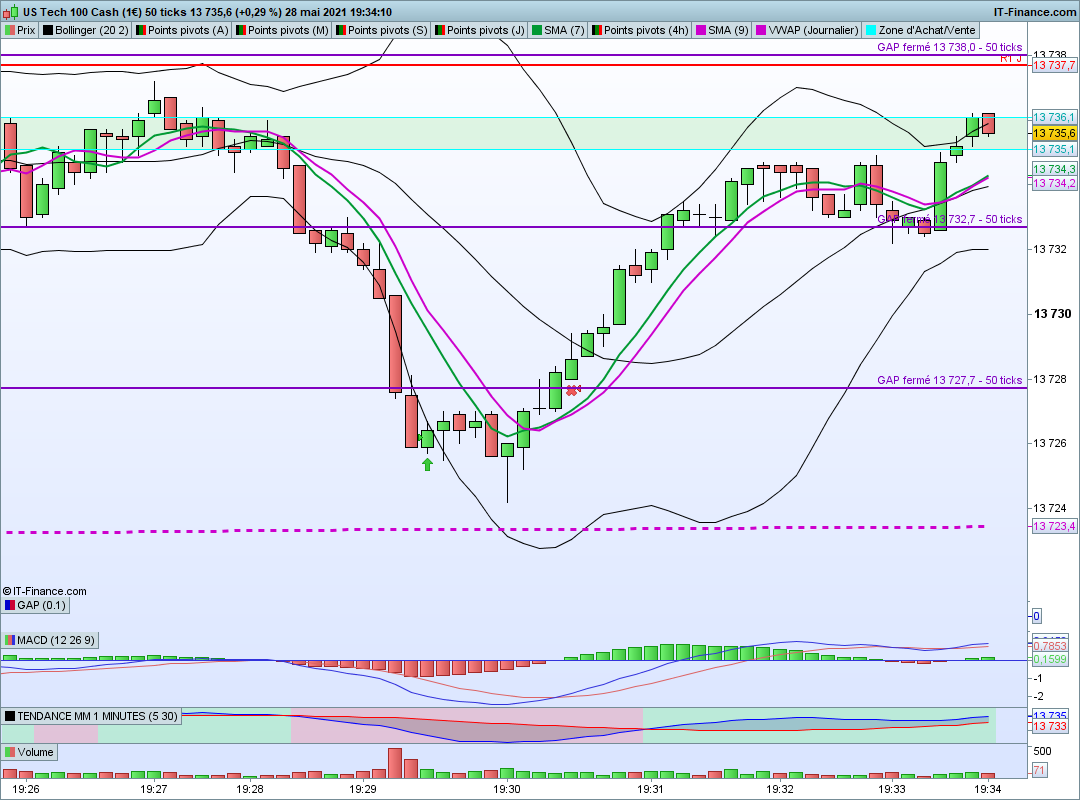Click the green SMA (7) color swatch

tap(537, 30)
